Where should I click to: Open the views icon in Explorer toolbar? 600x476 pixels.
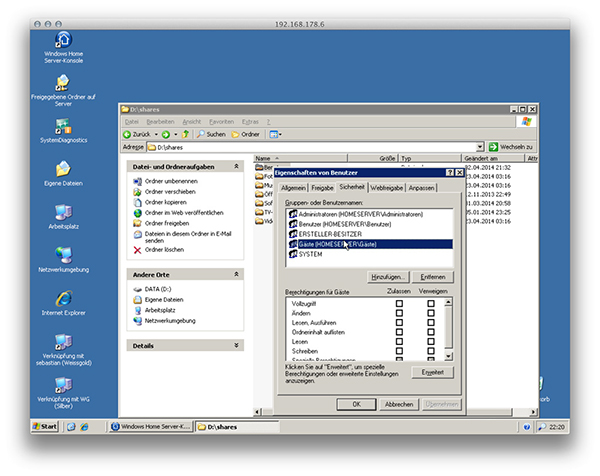pos(276,134)
